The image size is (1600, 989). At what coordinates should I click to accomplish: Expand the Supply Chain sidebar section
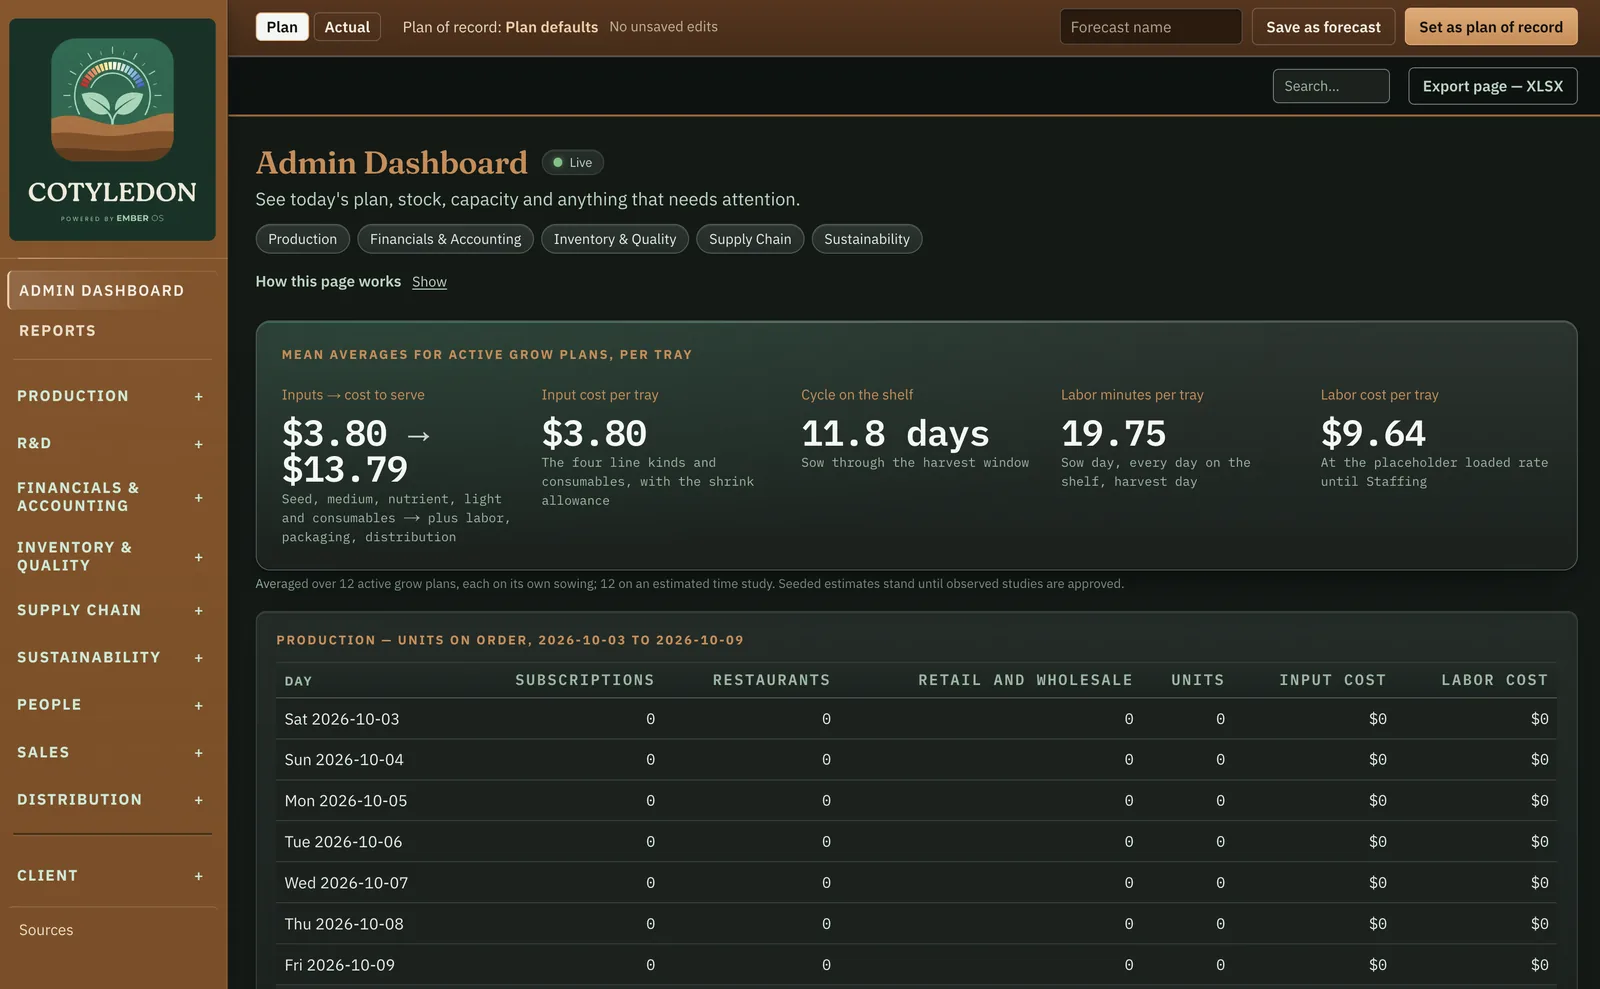[110, 610]
